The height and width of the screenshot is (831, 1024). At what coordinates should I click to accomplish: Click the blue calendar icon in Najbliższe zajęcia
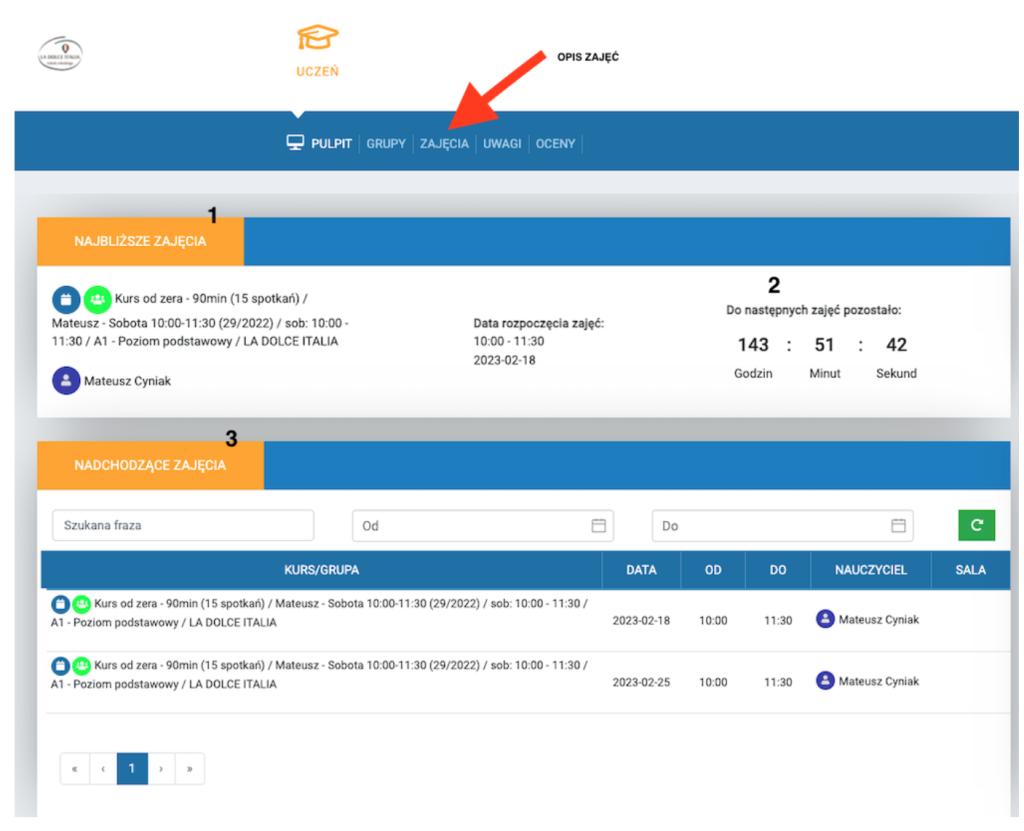66,298
